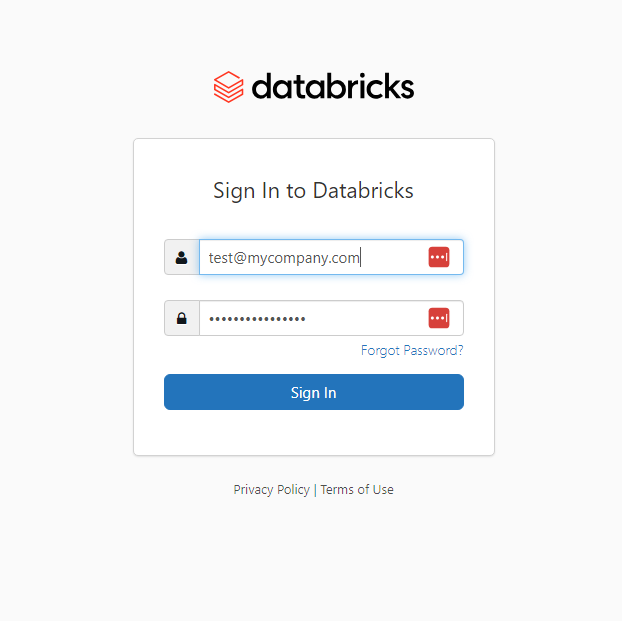Click the padlock icon beside password field
The height and width of the screenshot is (621, 622).
pyautogui.click(x=182, y=318)
